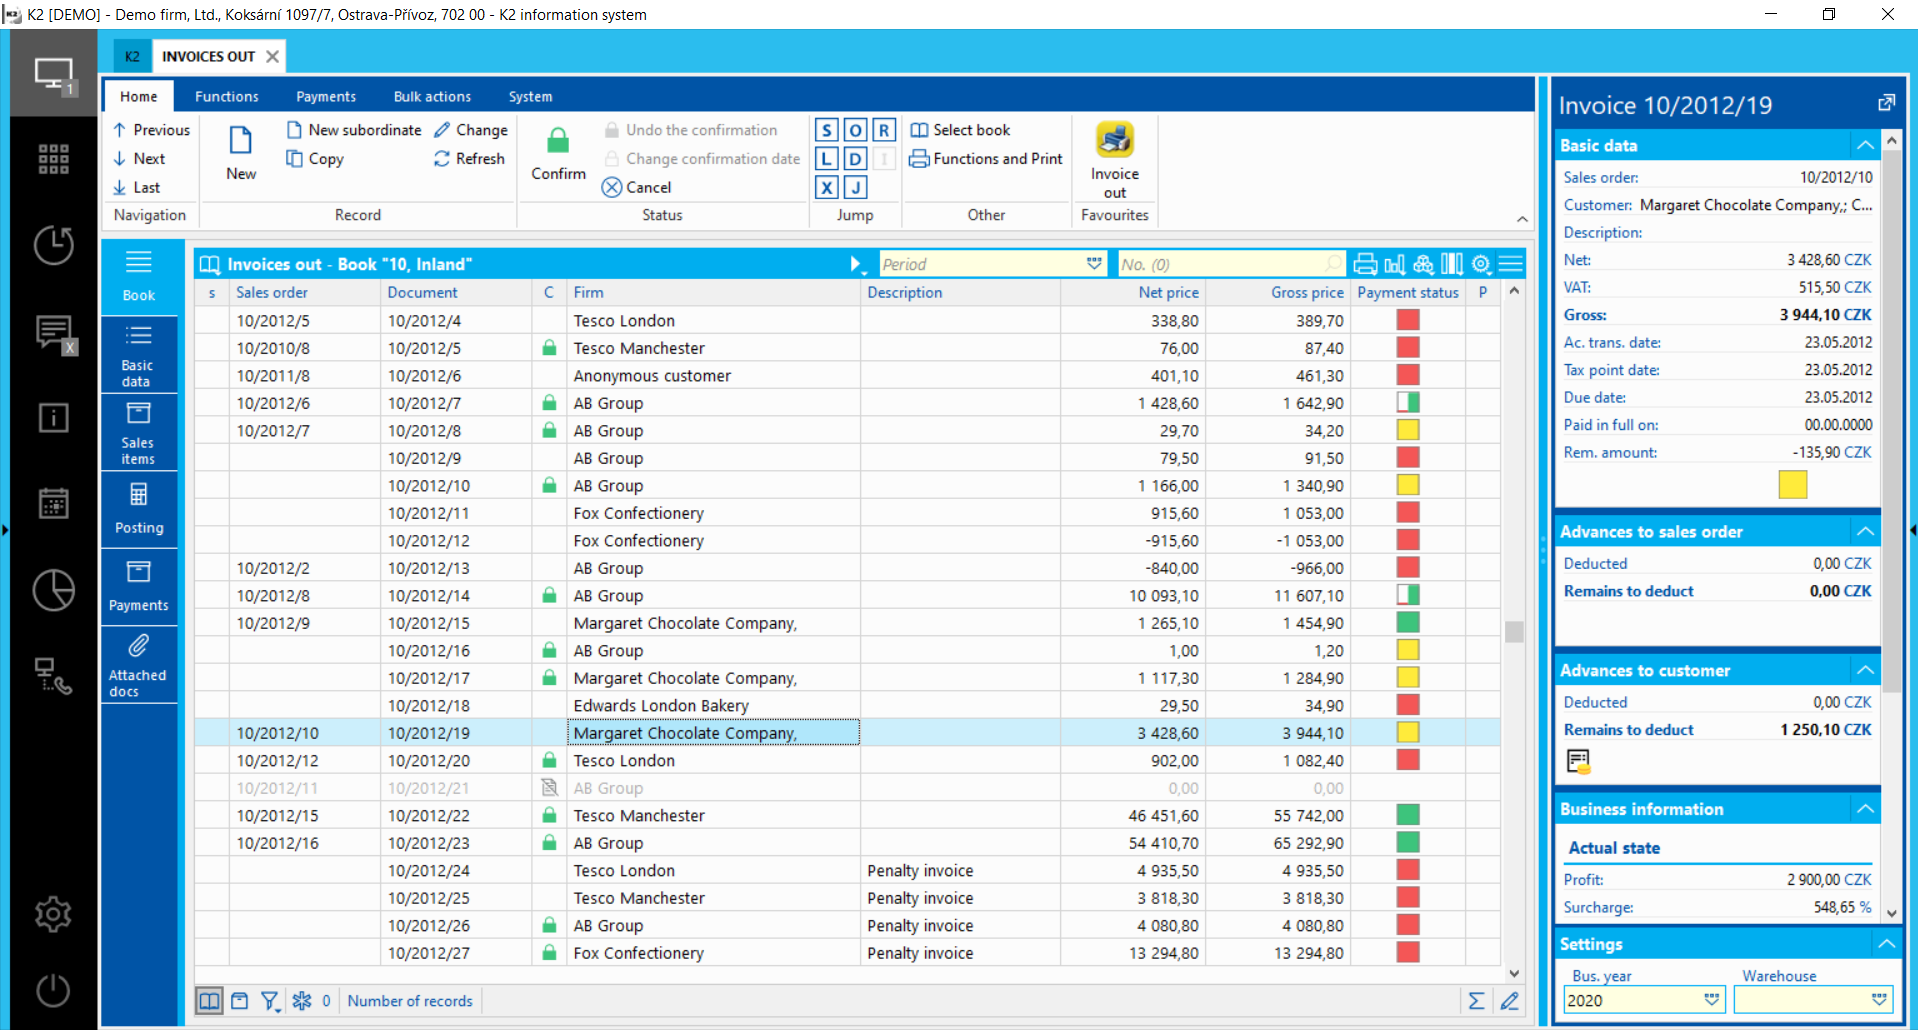Screen dimensions: 1918x1030
Task: Click the L jump box
Action: (x=826, y=158)
